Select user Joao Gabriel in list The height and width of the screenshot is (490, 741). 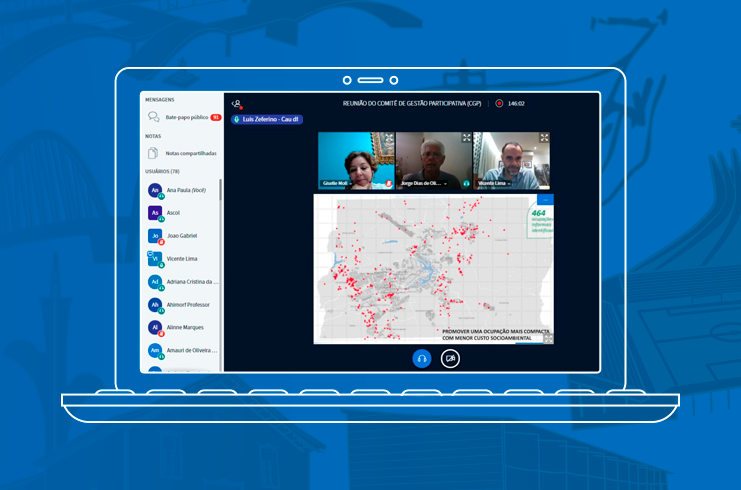tap(181, 236)
